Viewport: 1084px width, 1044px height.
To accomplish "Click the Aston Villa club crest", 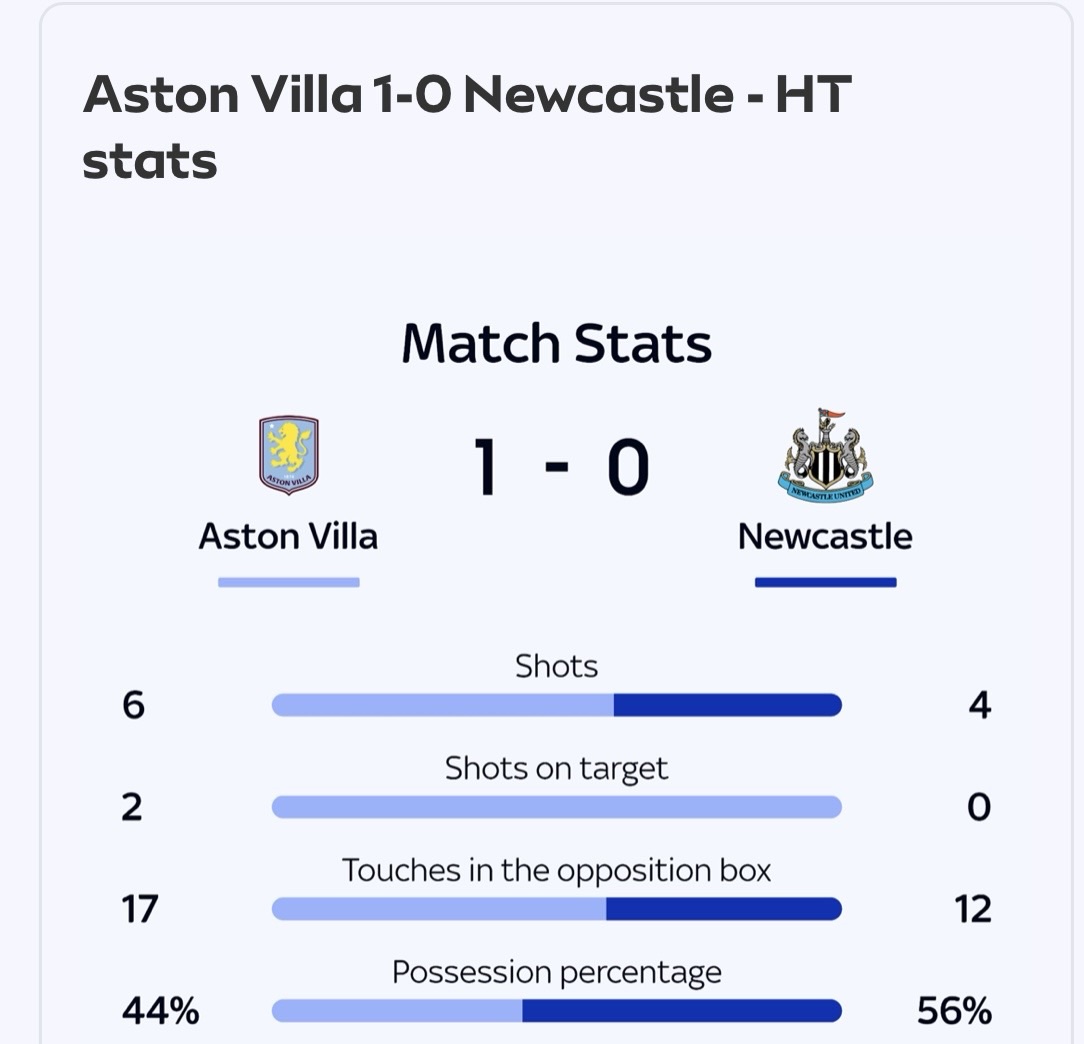I will point(288,455).
